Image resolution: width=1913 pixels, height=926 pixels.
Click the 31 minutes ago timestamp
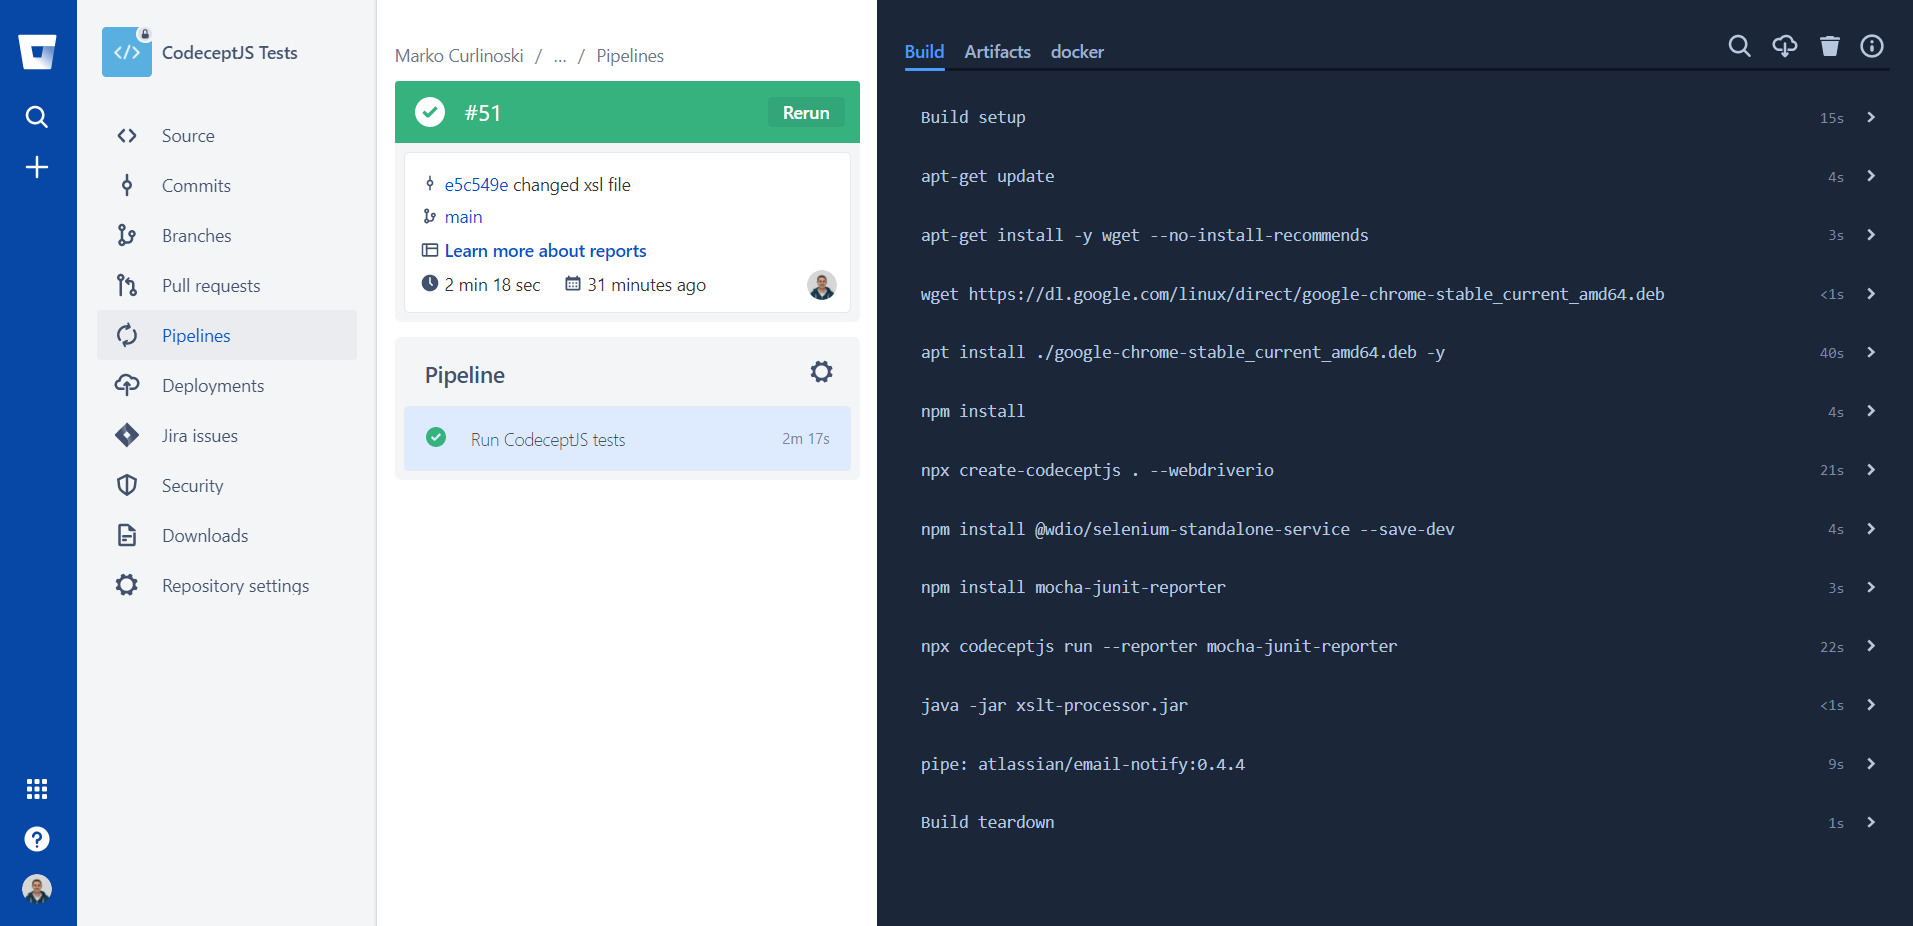(646, 285)
